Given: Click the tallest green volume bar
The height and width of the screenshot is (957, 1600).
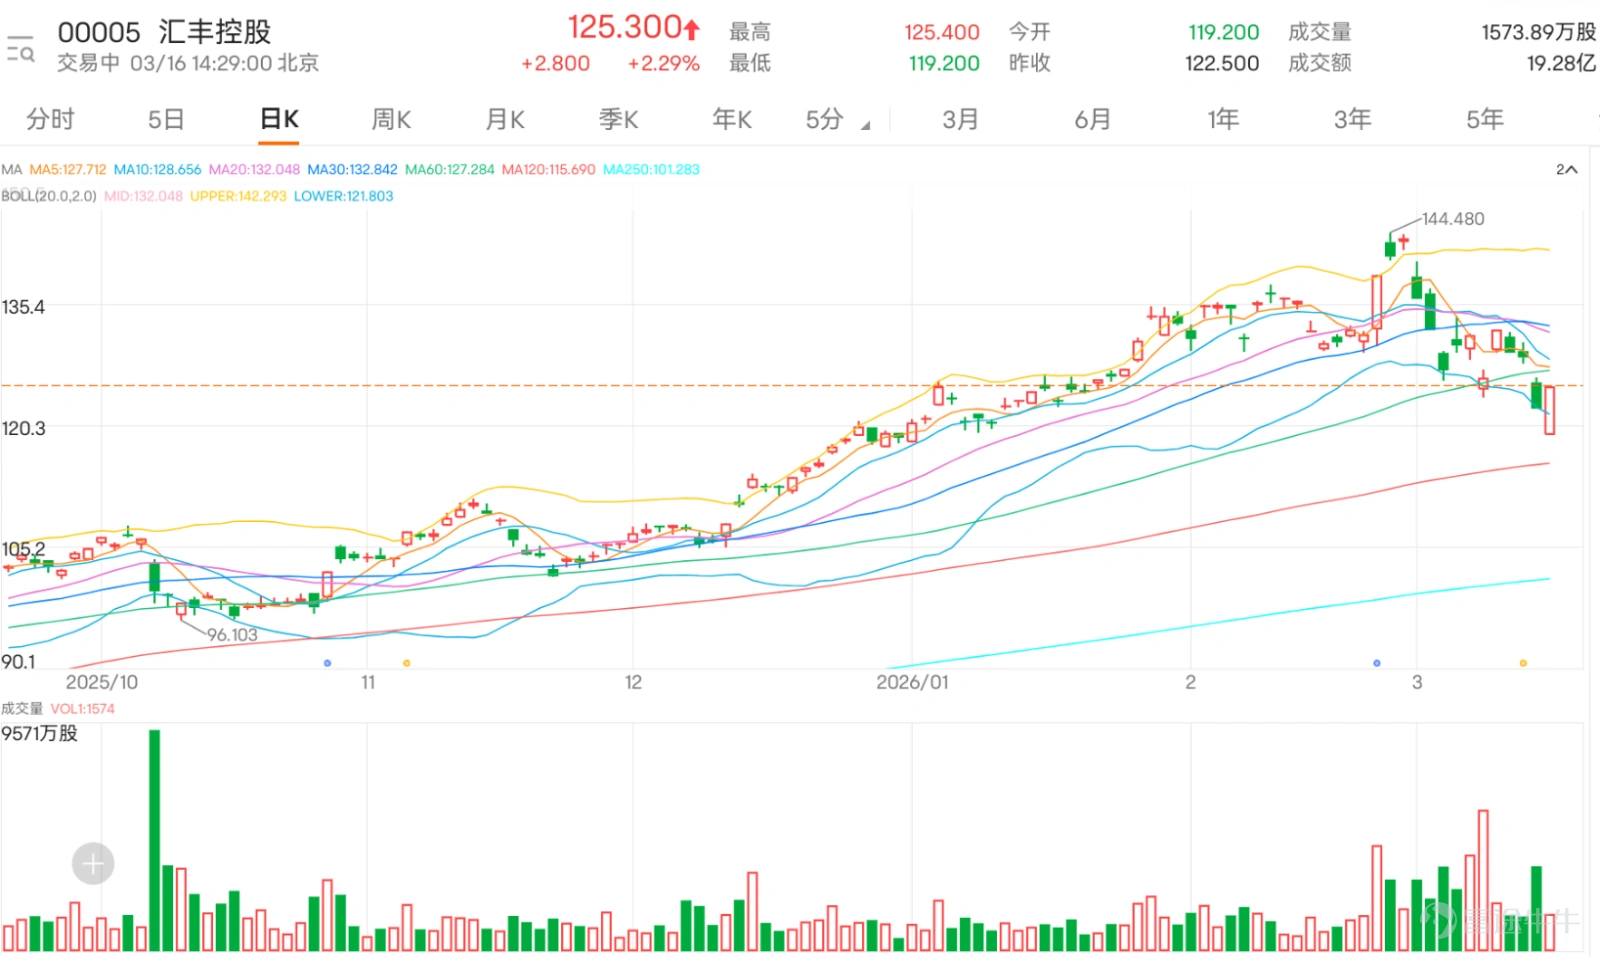Looking at the screenshot, I should pos(154,840).
